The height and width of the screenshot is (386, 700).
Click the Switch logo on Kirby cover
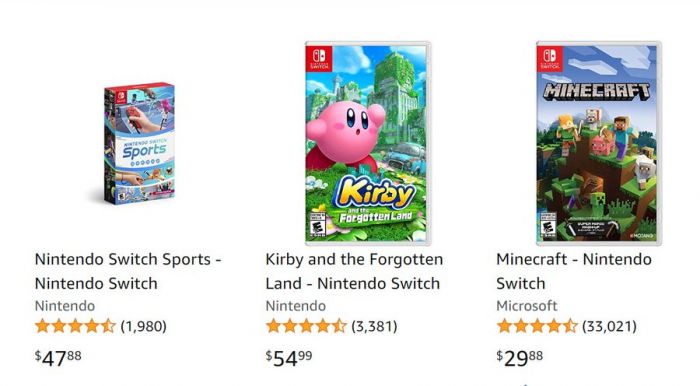coord(319,58)
